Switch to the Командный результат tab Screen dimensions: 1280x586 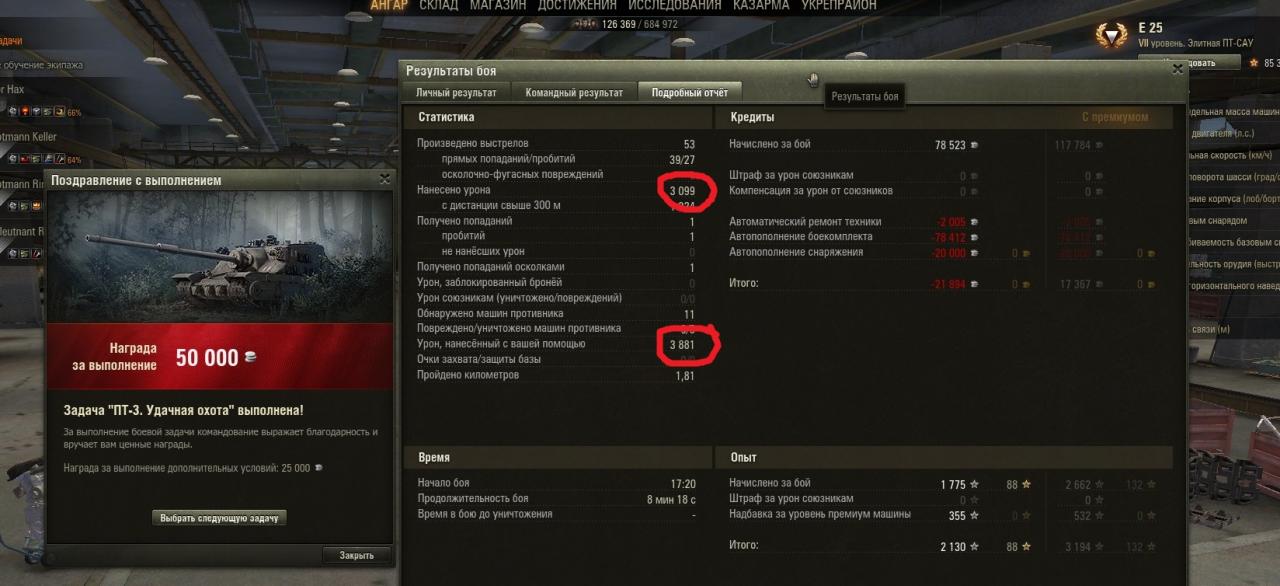click(574, 93)
